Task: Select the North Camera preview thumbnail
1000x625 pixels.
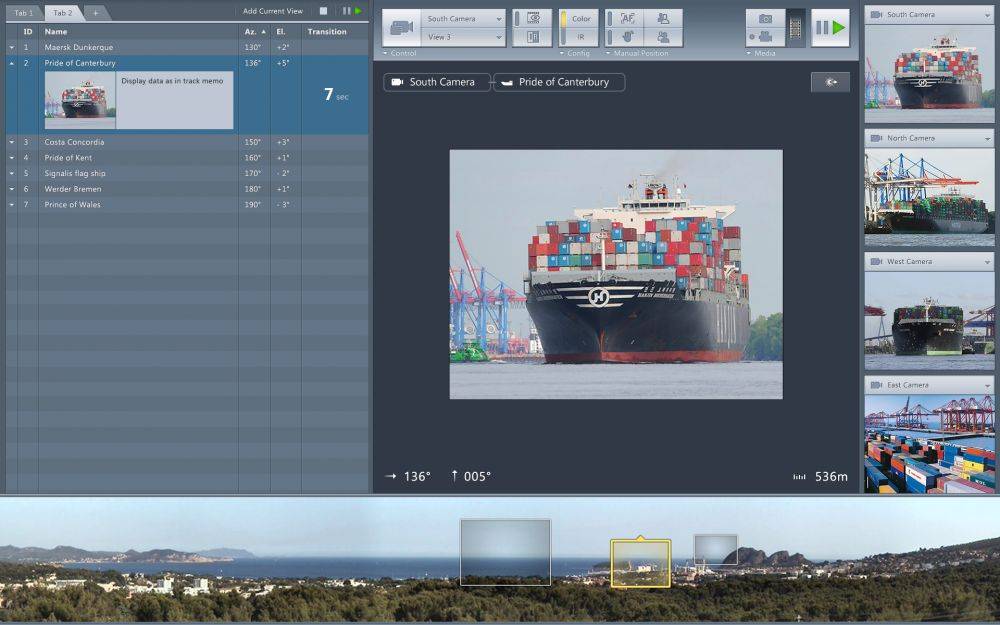Action: click(x=929, y=197)
